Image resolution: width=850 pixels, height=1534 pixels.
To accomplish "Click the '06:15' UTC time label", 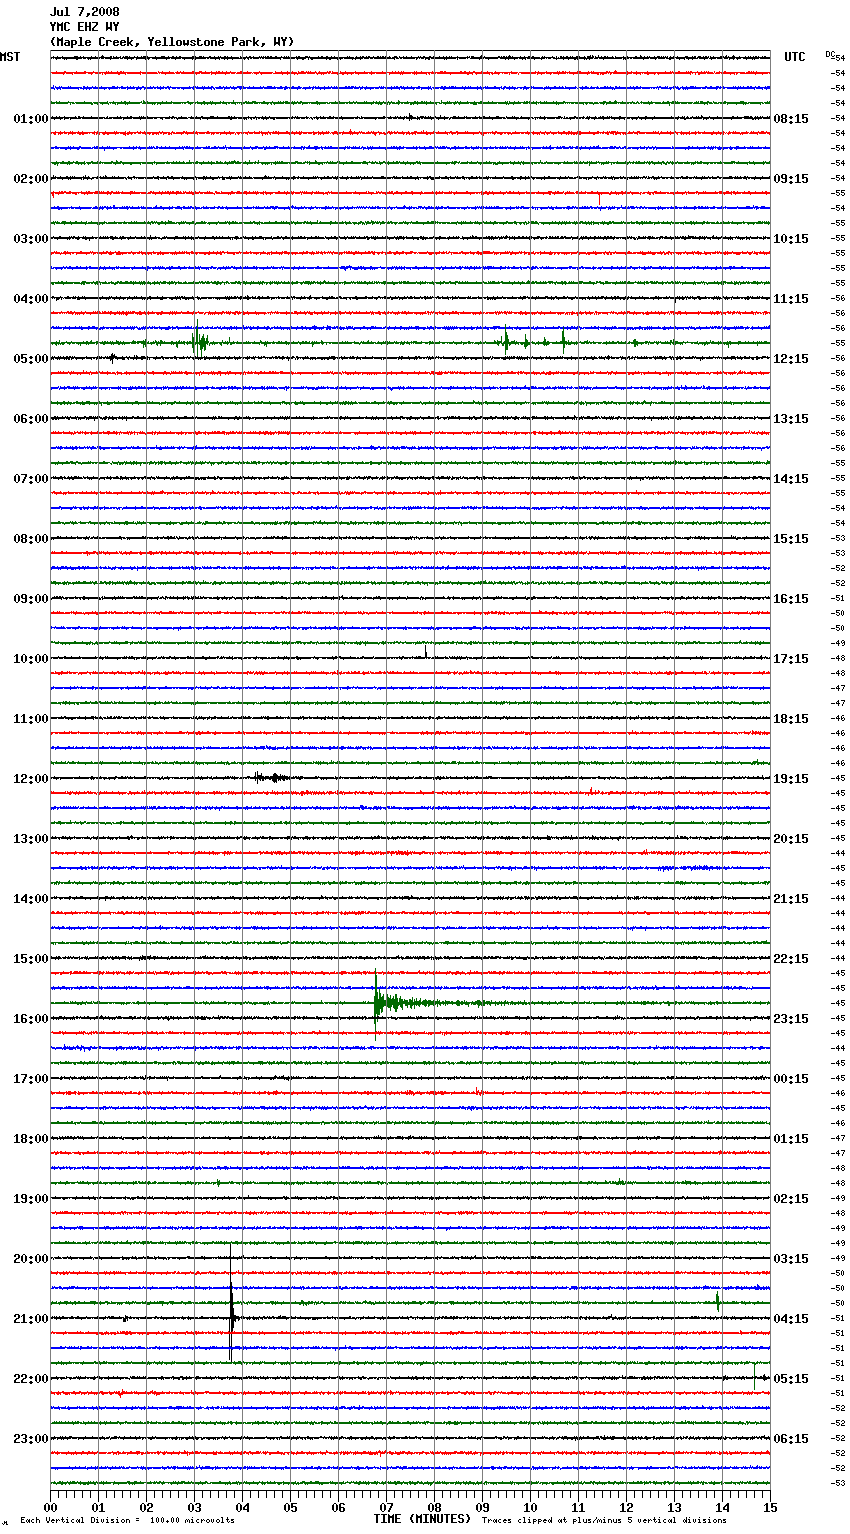I will 791,1439.
